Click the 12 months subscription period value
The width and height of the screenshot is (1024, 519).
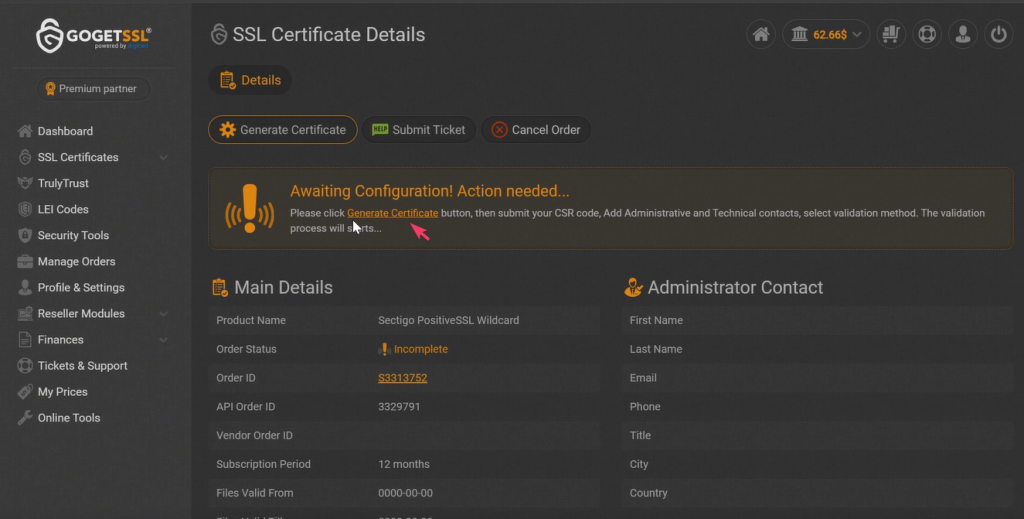click(404, 464)
